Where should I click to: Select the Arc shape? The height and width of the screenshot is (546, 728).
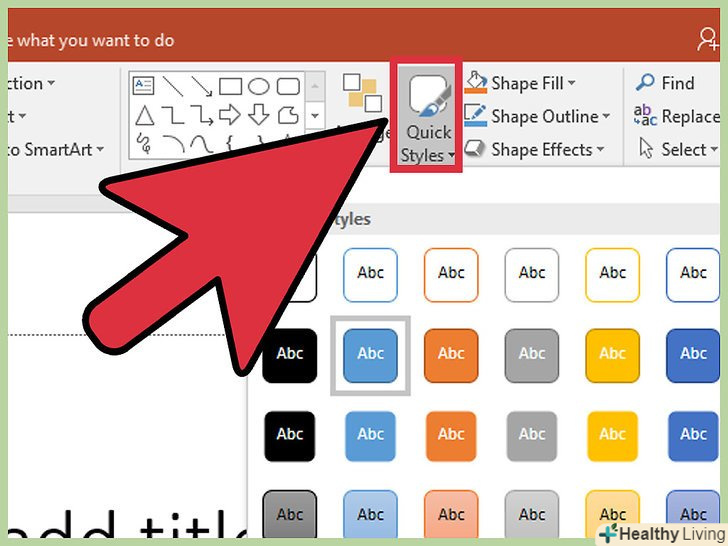click(x=174, y=143)
